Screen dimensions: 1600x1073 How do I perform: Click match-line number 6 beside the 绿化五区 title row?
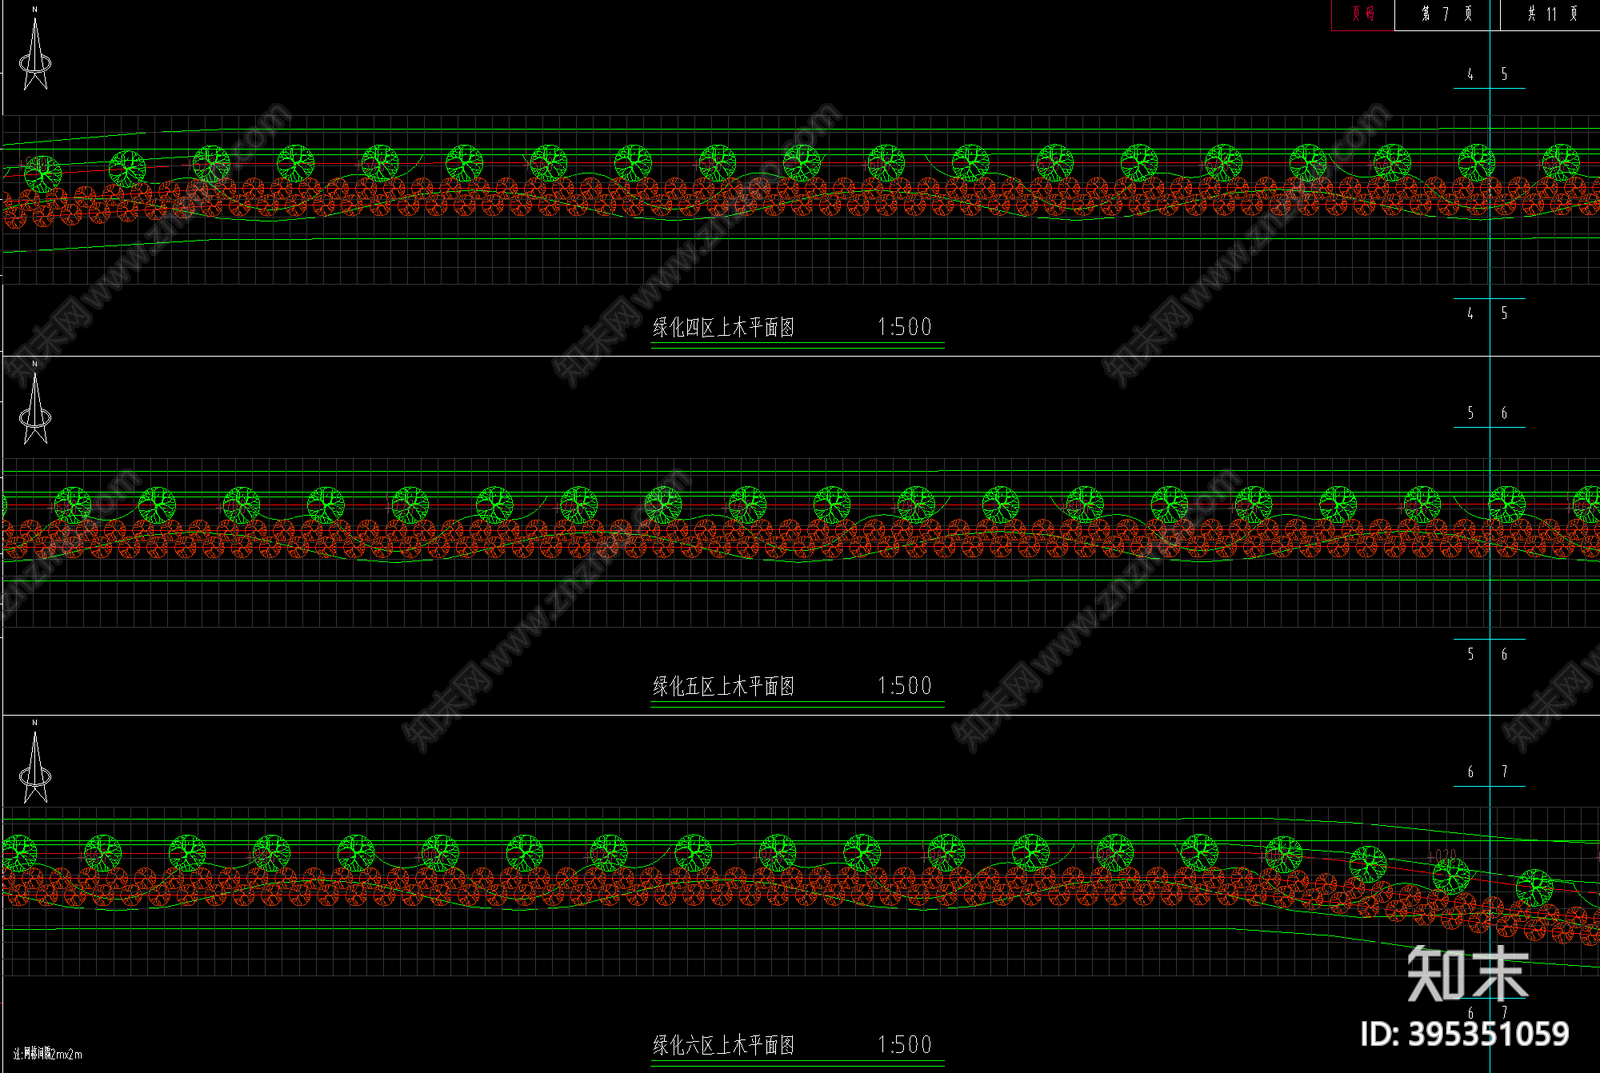[1504, 654]
